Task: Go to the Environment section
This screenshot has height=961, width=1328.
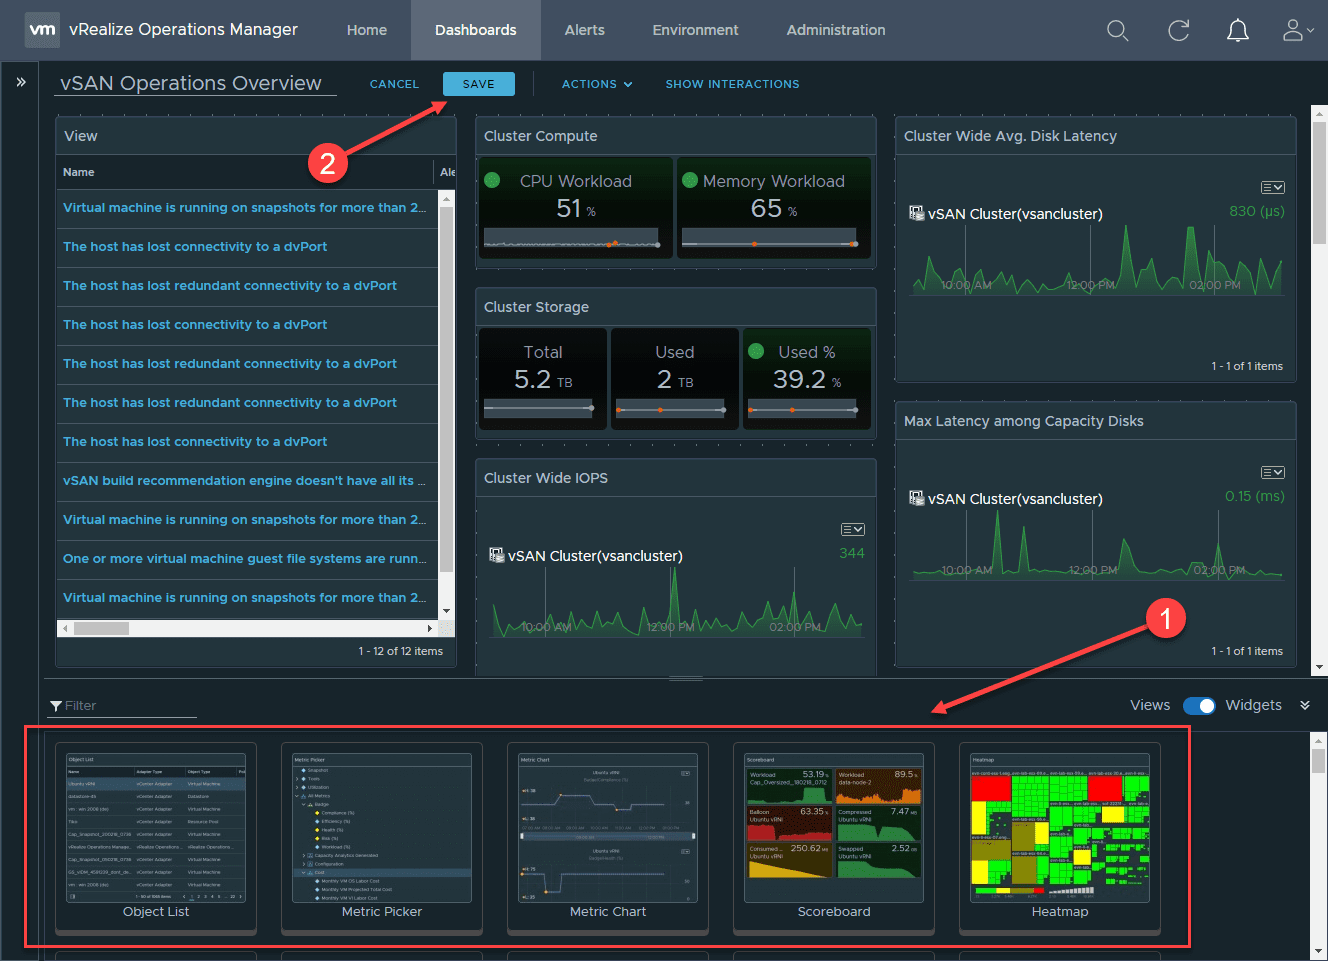Action: point(695,30)
